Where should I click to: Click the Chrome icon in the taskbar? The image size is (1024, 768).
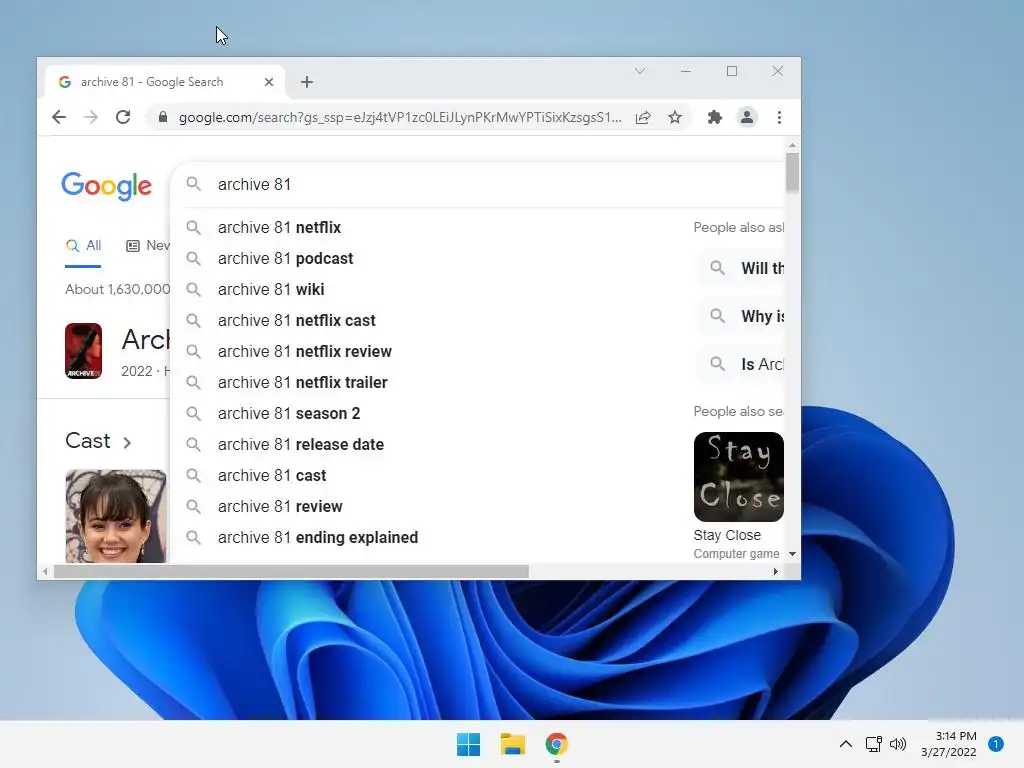click(556, 744)
